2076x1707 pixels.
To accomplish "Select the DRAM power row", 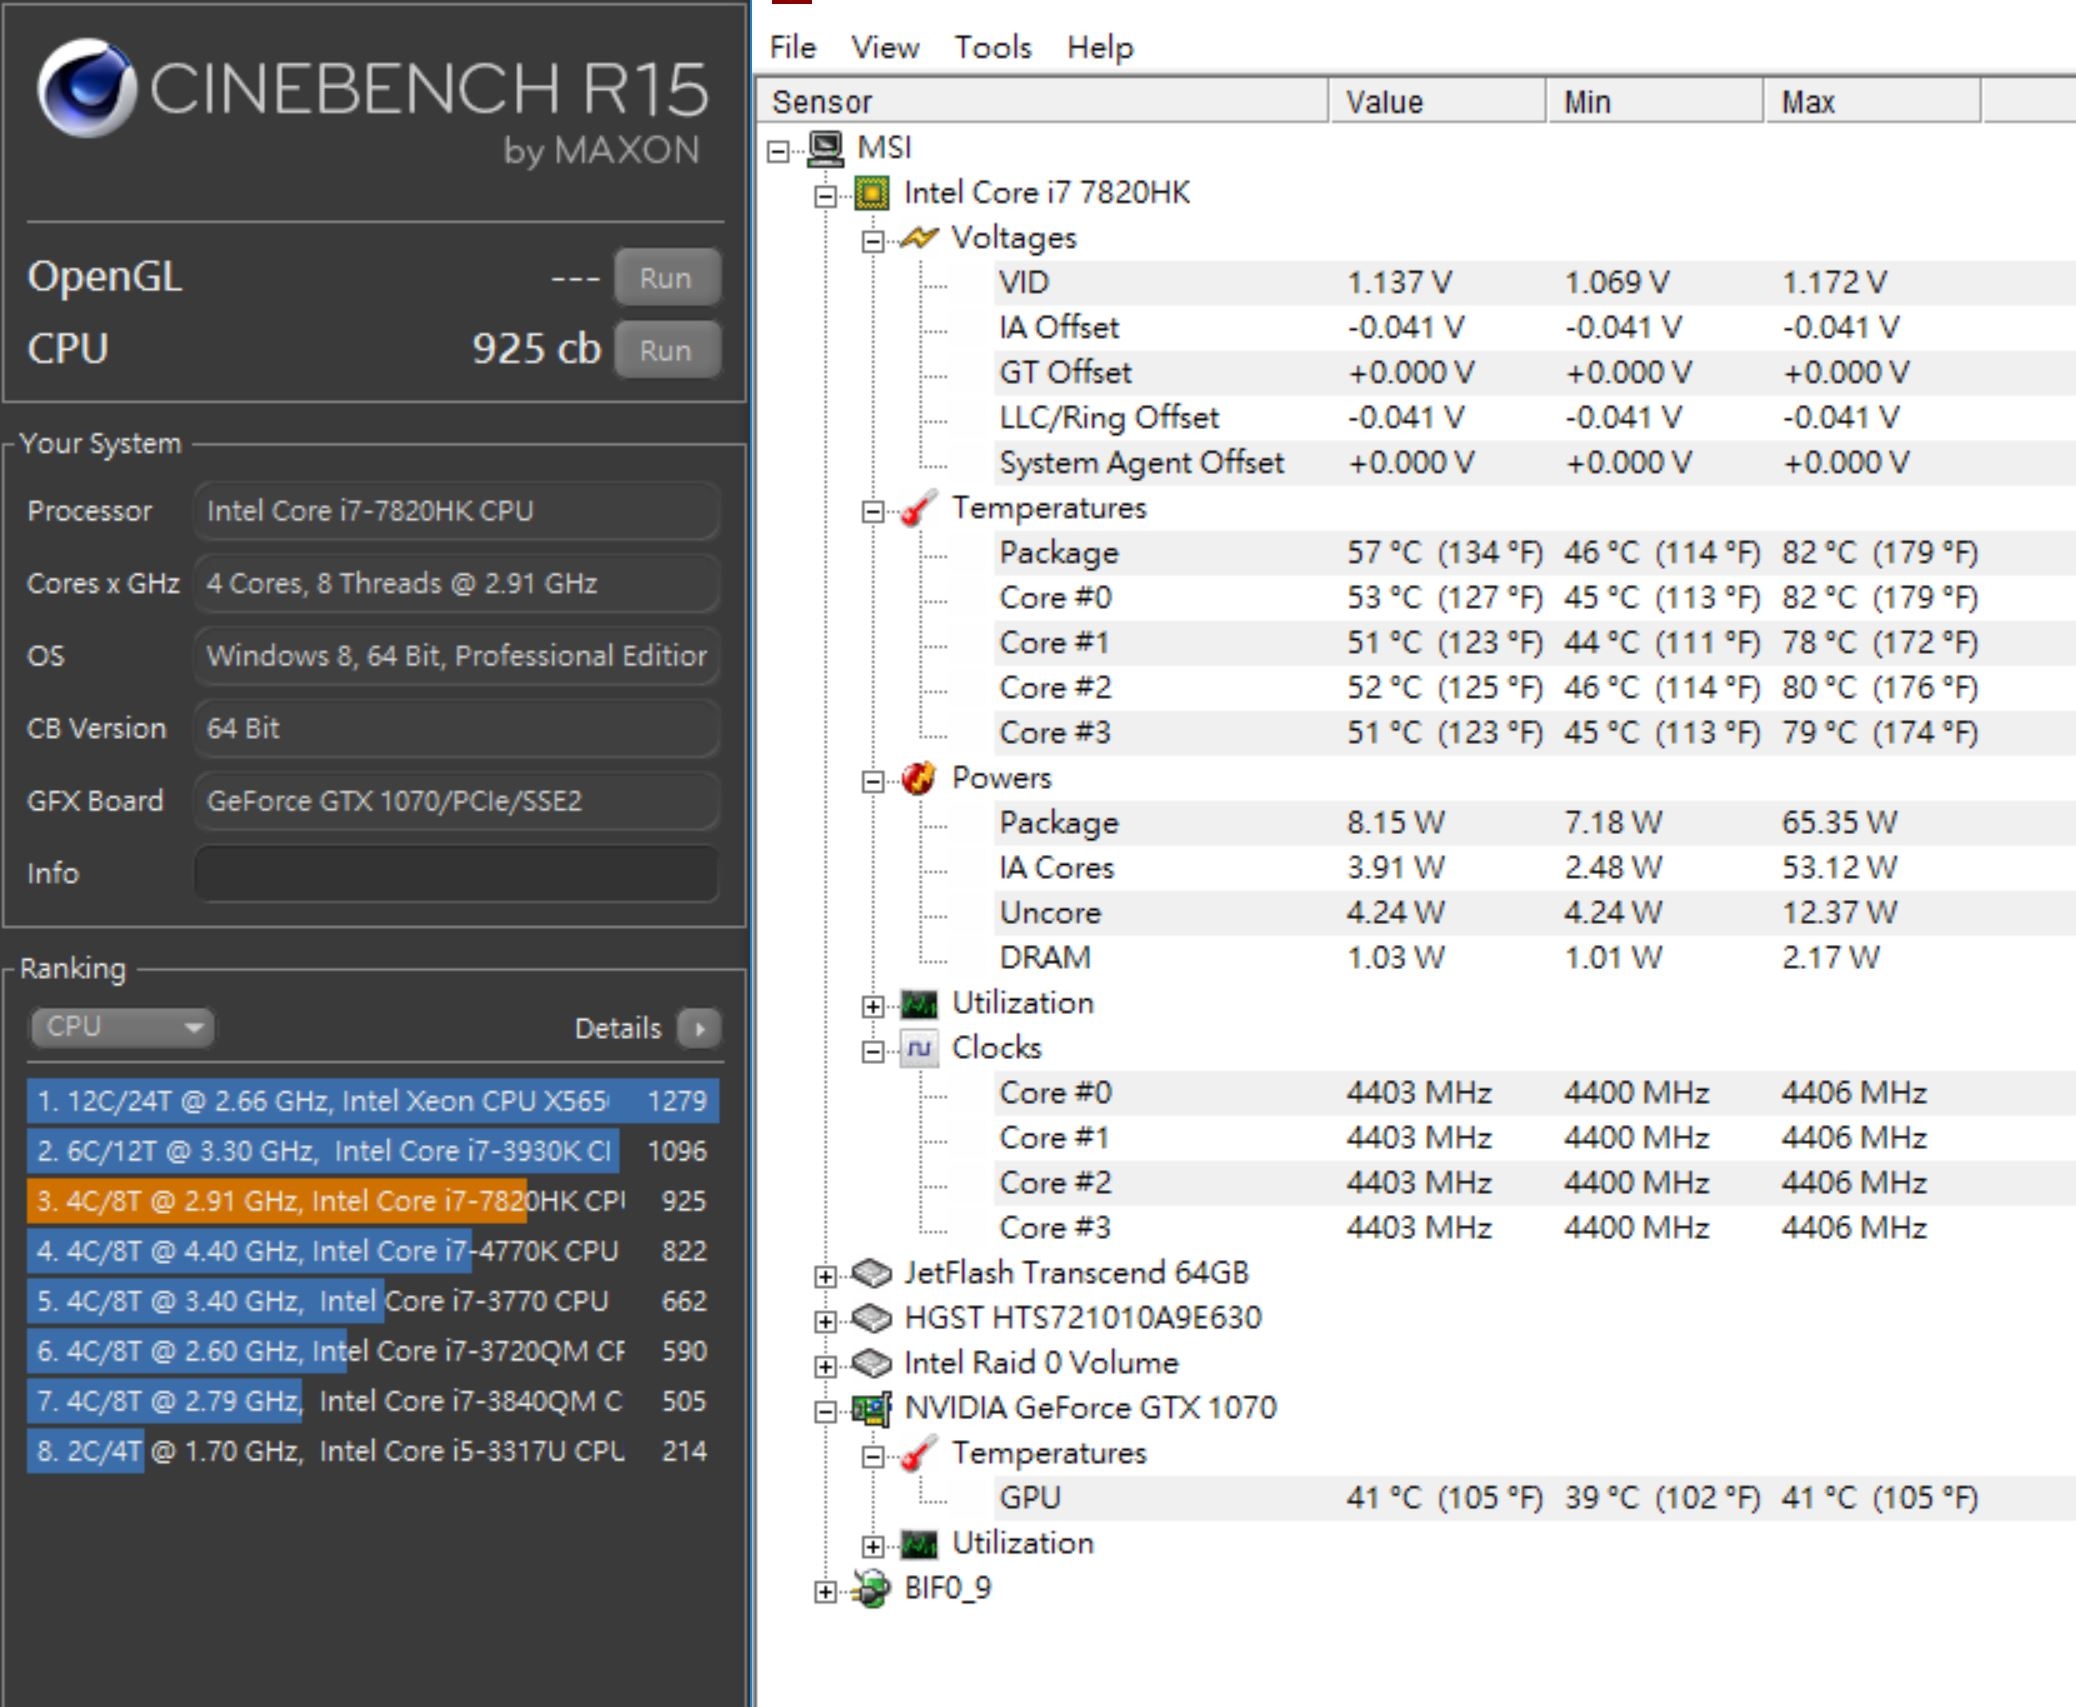I will [1535, 958].
